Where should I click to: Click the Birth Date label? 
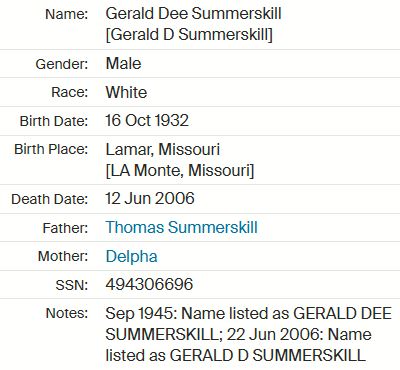point(54,121)
